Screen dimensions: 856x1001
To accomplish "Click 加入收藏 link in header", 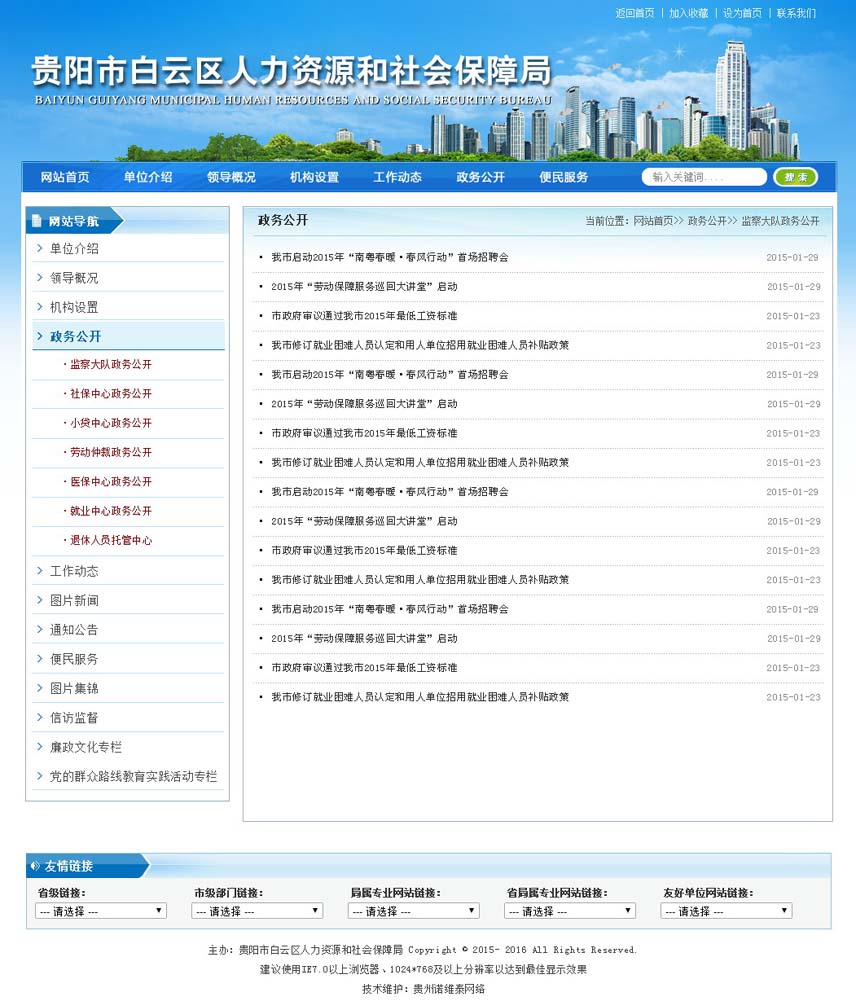I will [688, 13].
